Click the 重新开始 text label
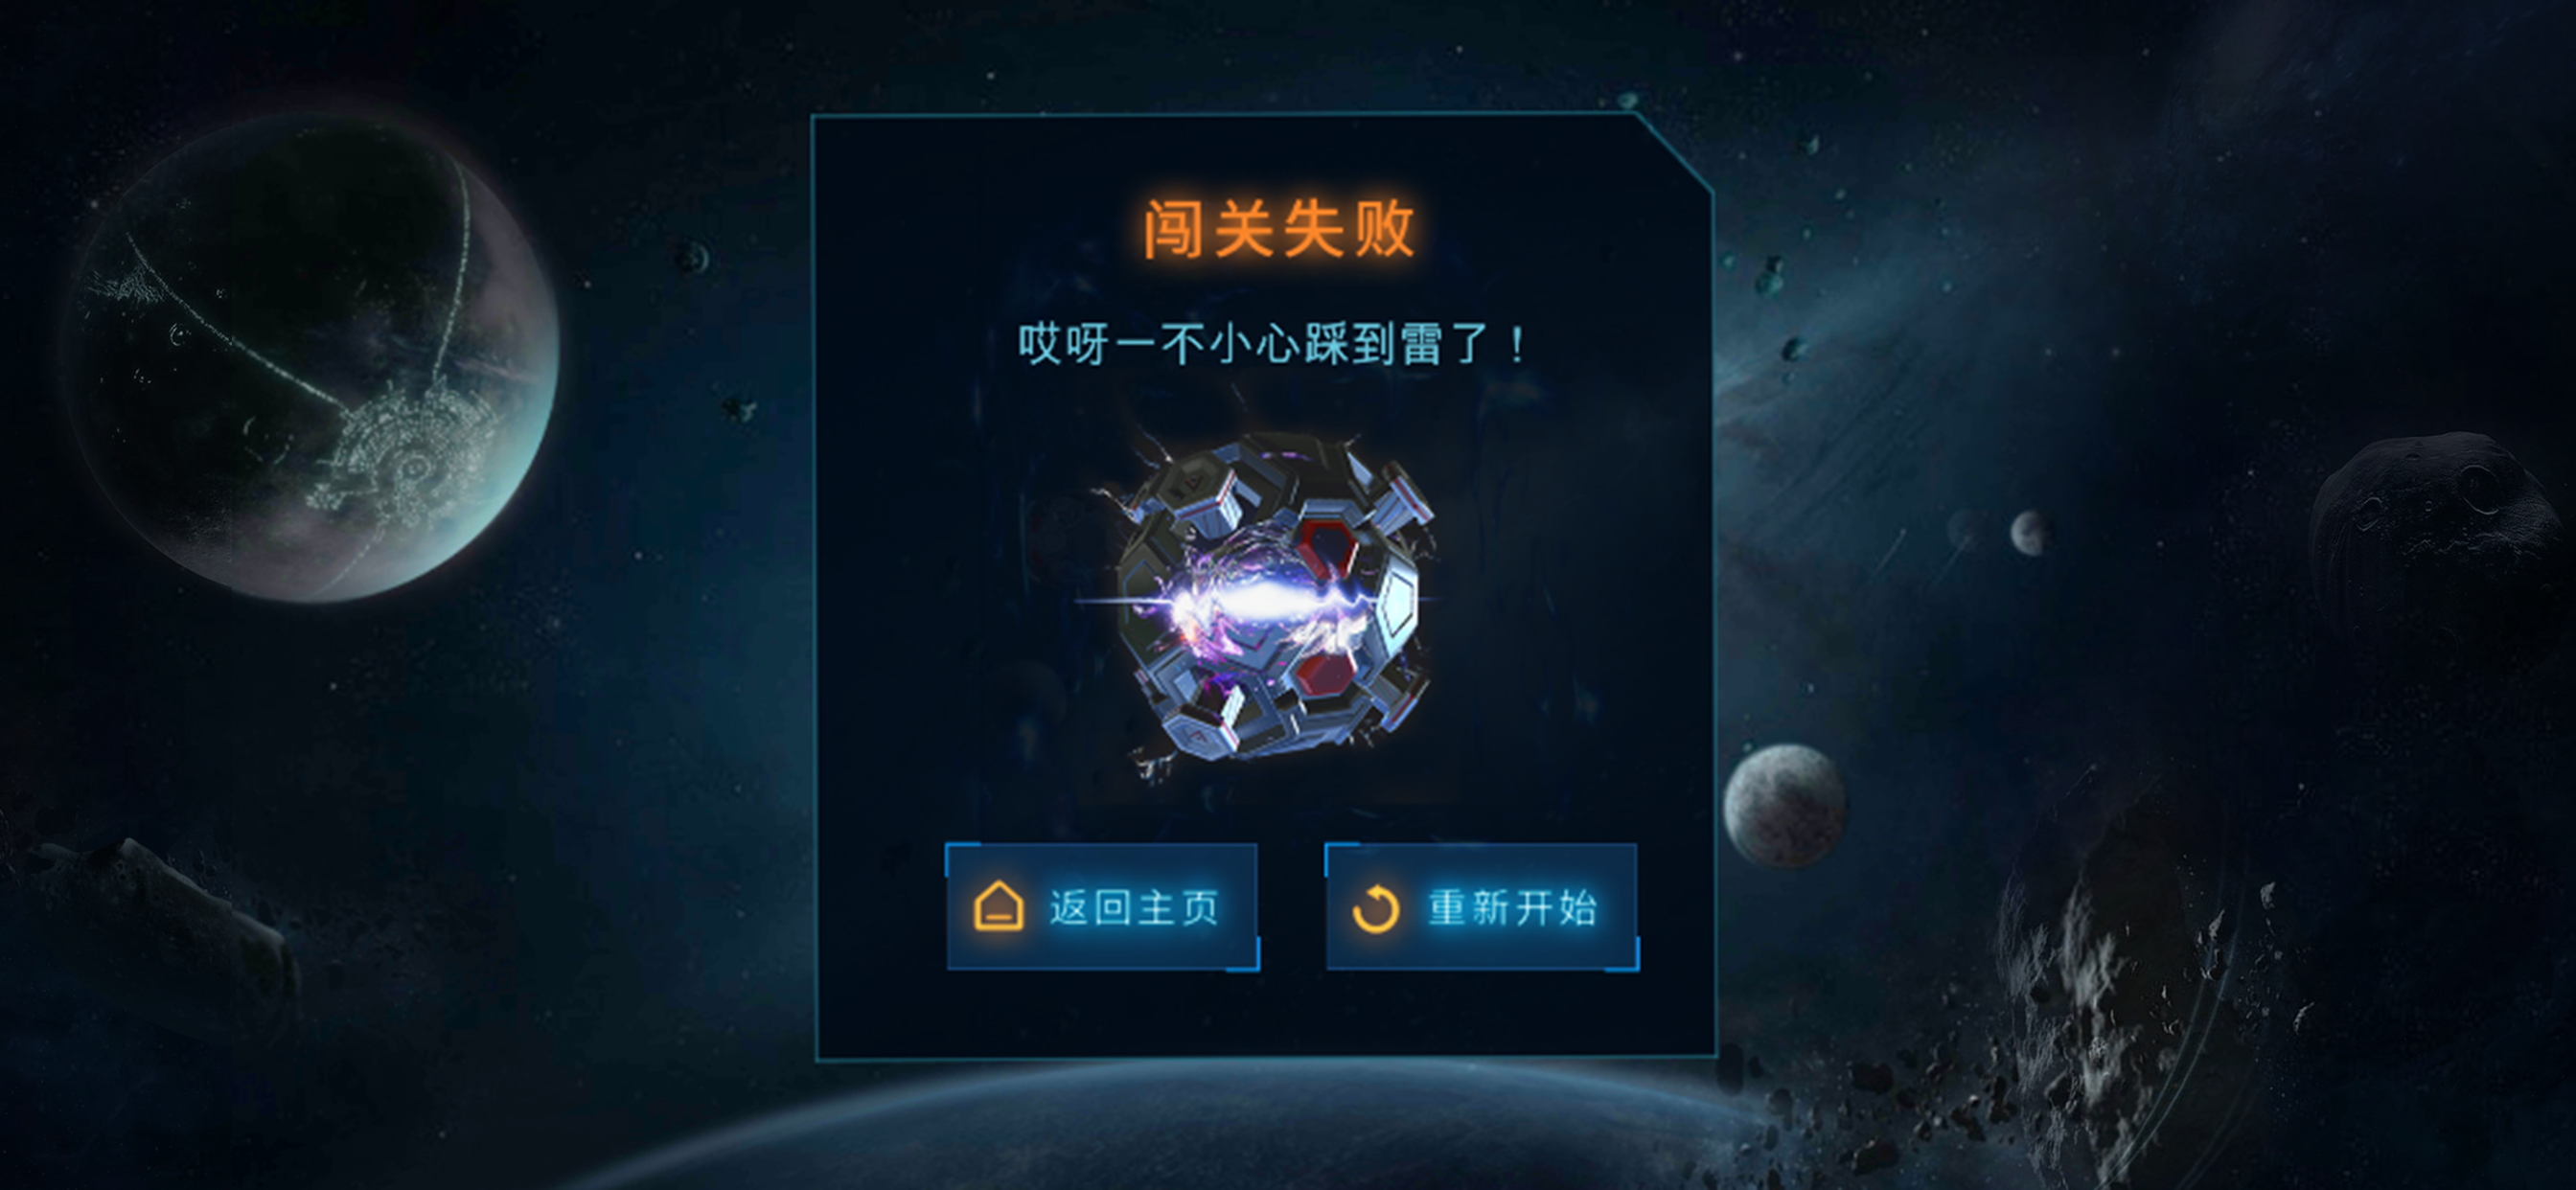Image resolution: width=2576 pixels, height=1190 pixels. [1512, 907]
